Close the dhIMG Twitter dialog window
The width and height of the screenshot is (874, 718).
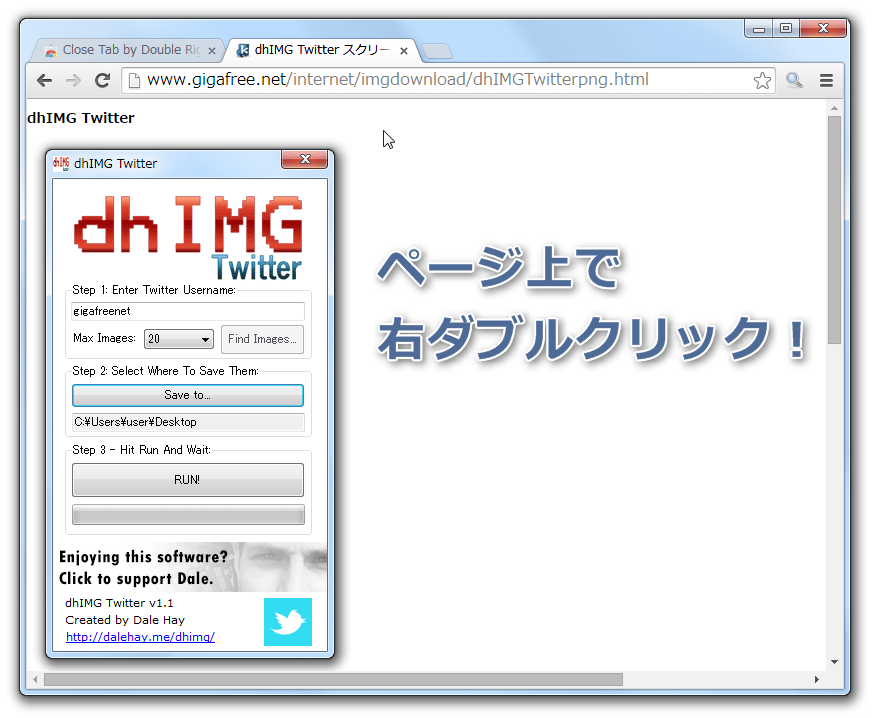pos(304,159)
